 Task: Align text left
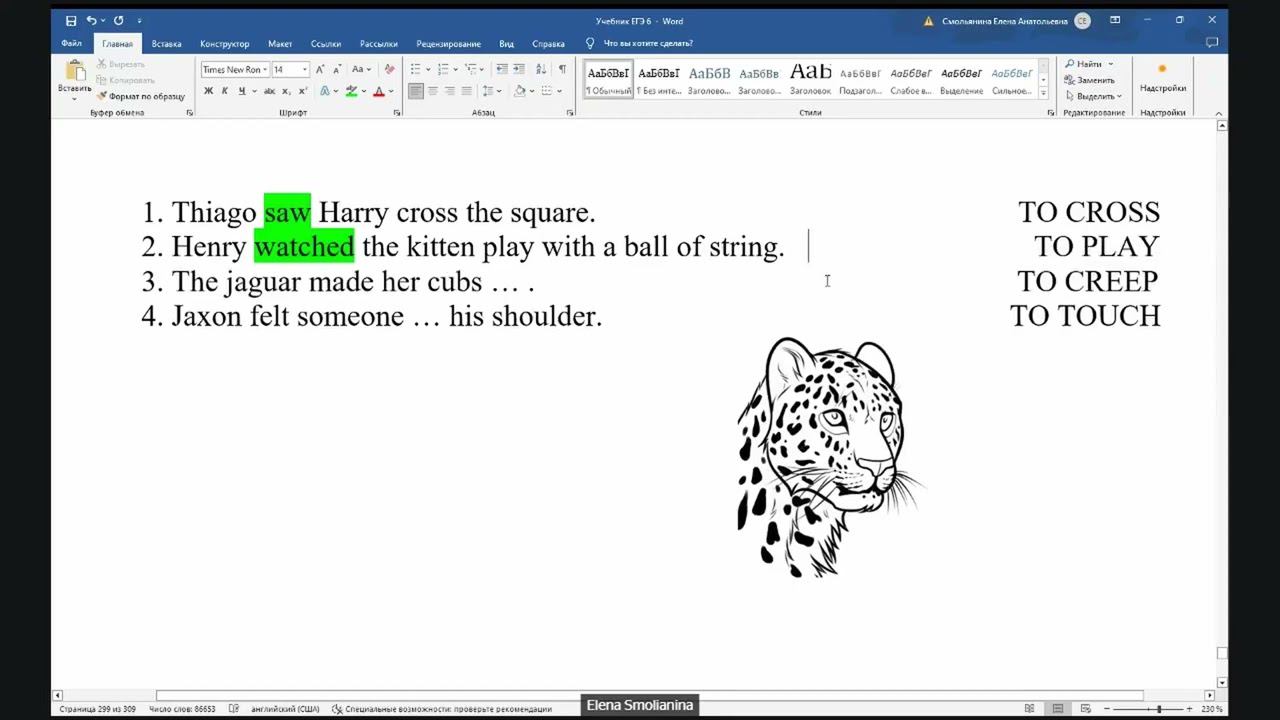[415, 91]
